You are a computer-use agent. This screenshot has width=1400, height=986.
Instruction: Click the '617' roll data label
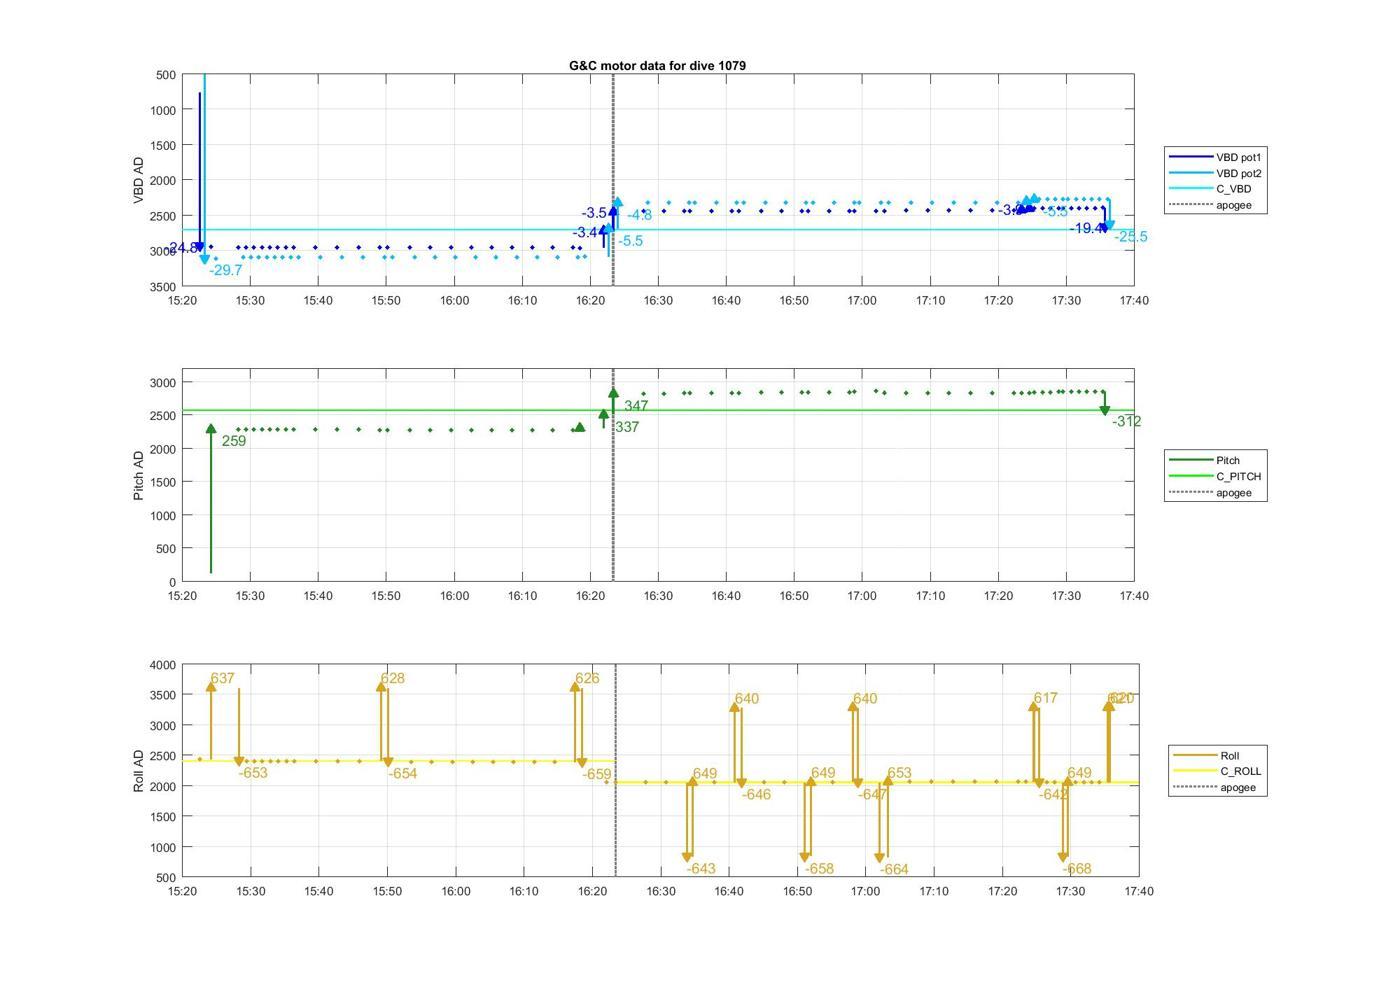pos(1046,698)
